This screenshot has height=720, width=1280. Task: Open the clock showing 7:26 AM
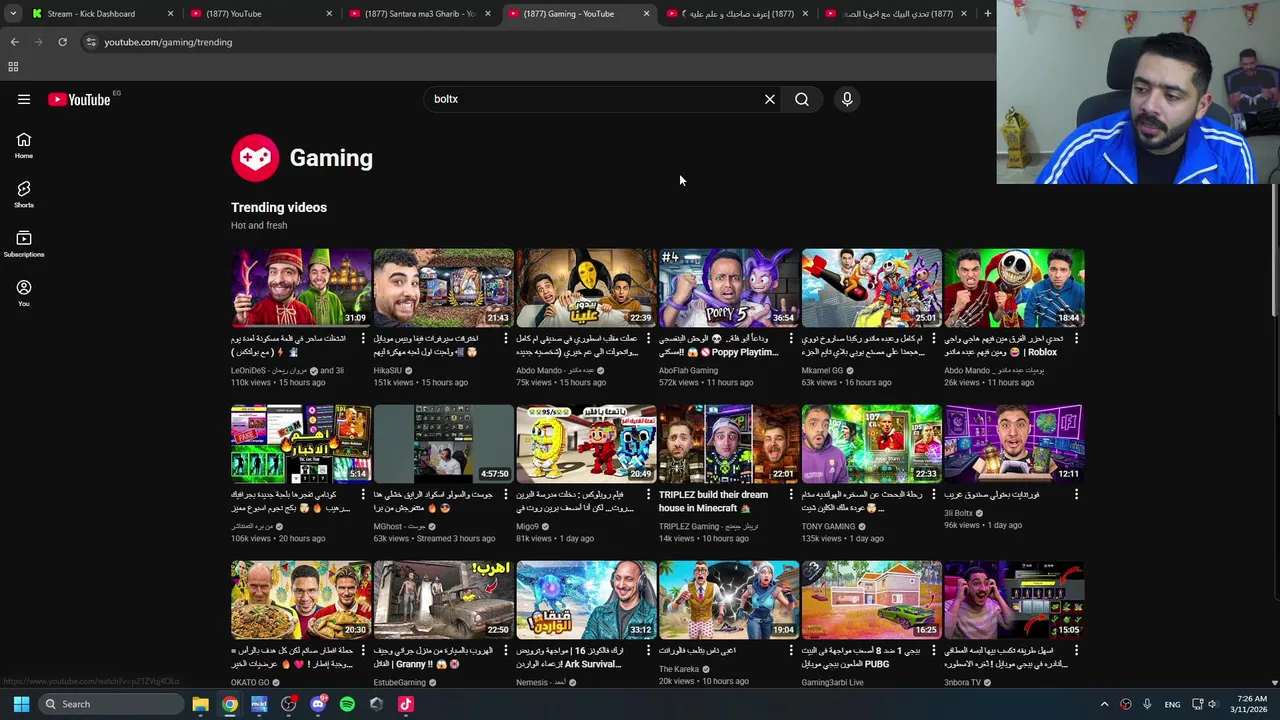coord(1251,704)
